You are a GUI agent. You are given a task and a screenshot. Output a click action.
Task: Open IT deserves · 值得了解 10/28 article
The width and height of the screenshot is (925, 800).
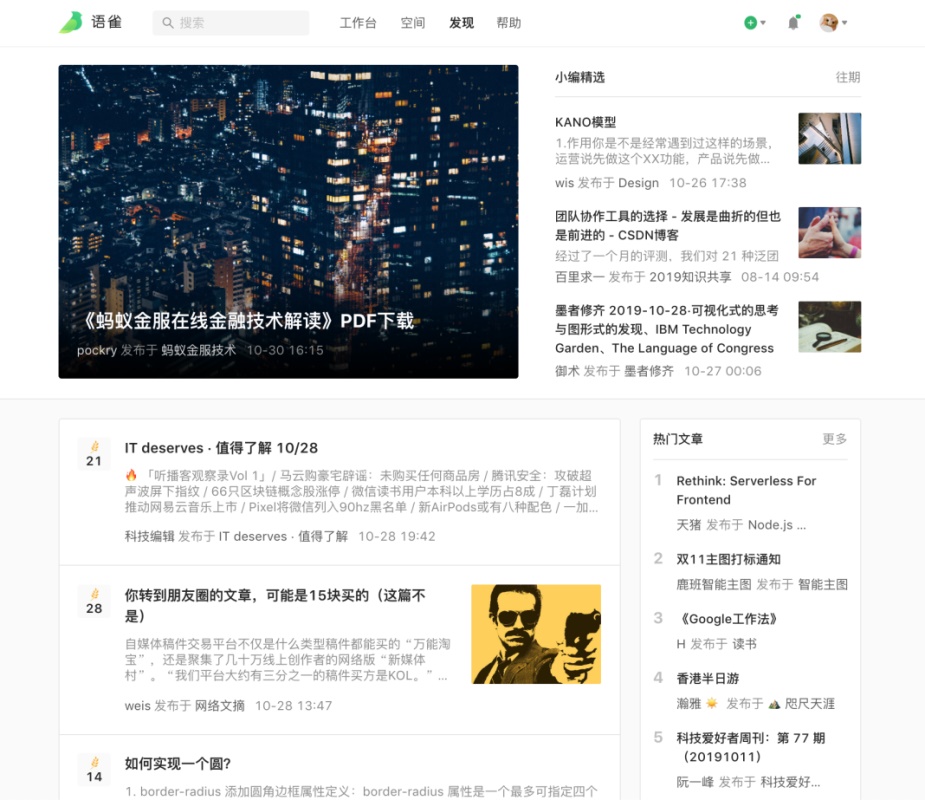tap(221, 448)
